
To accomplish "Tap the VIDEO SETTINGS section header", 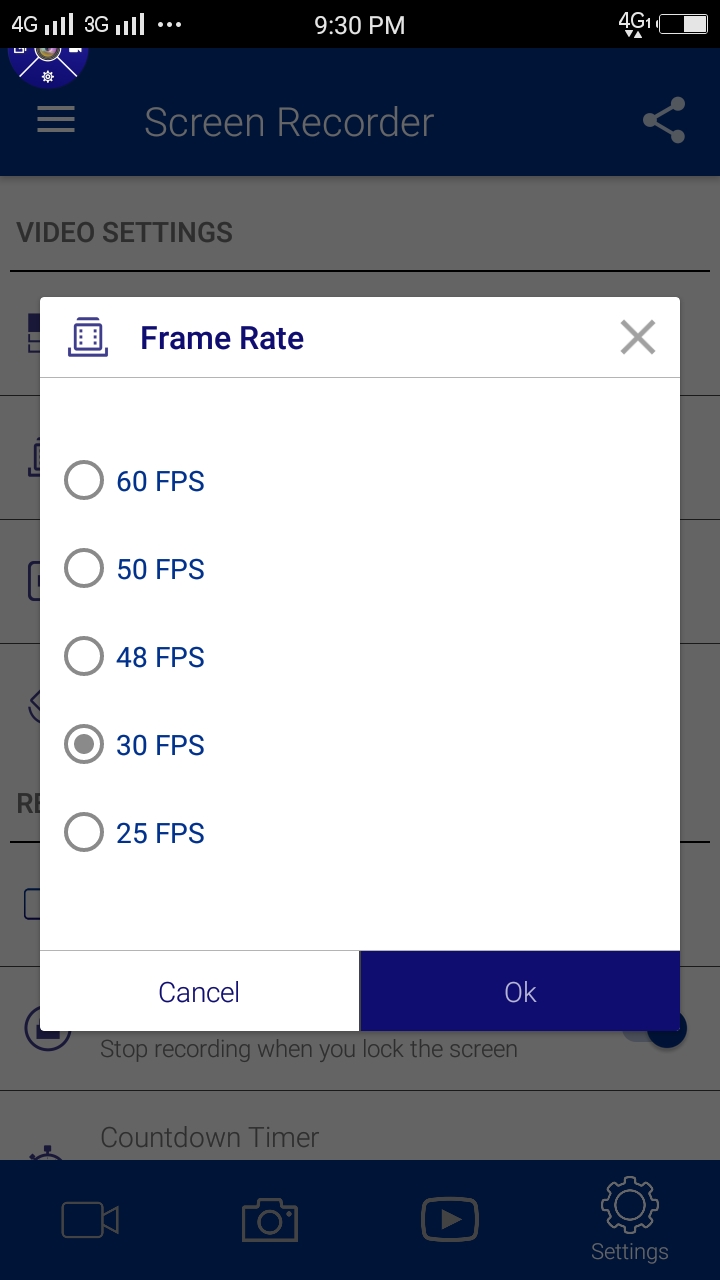I will (x=125, y=233).
